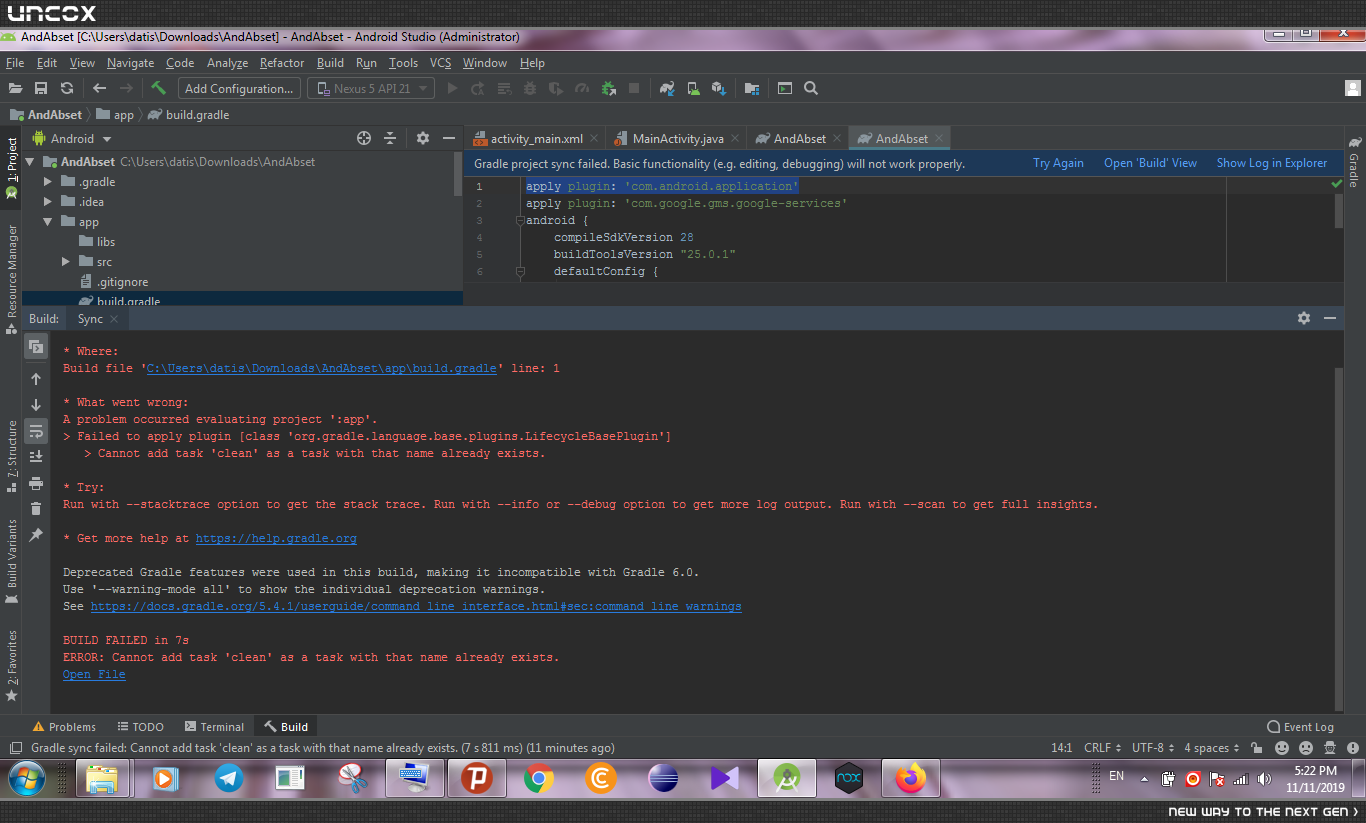Open the Terminal tool window tab
The width and height of the screenshot is (1366, 823).
click(x=214, y=727)
